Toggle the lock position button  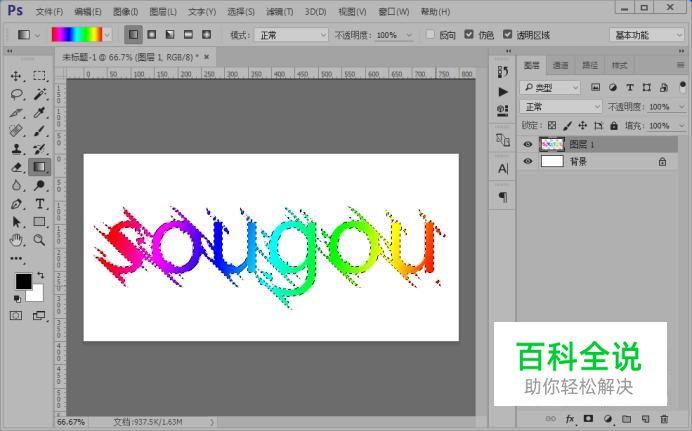tap(583, 126)
